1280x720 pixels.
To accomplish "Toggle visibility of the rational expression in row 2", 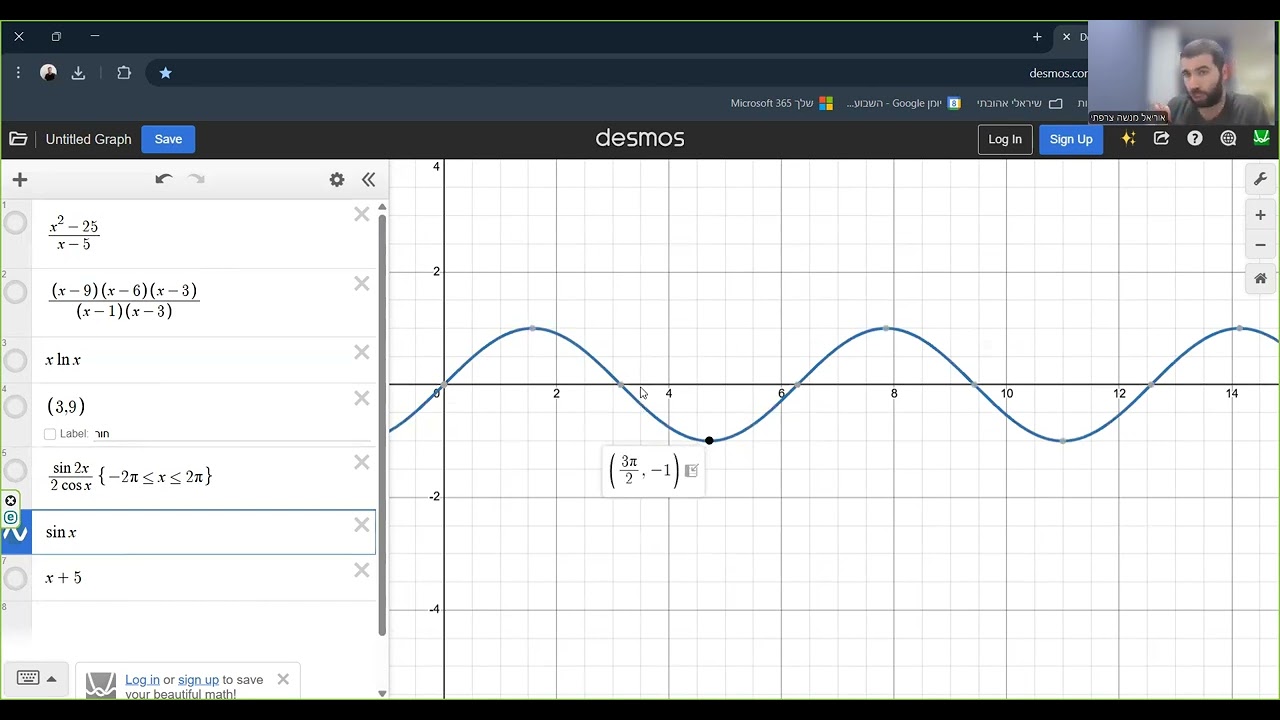I will pyautogui.click(x=16, y=292).
